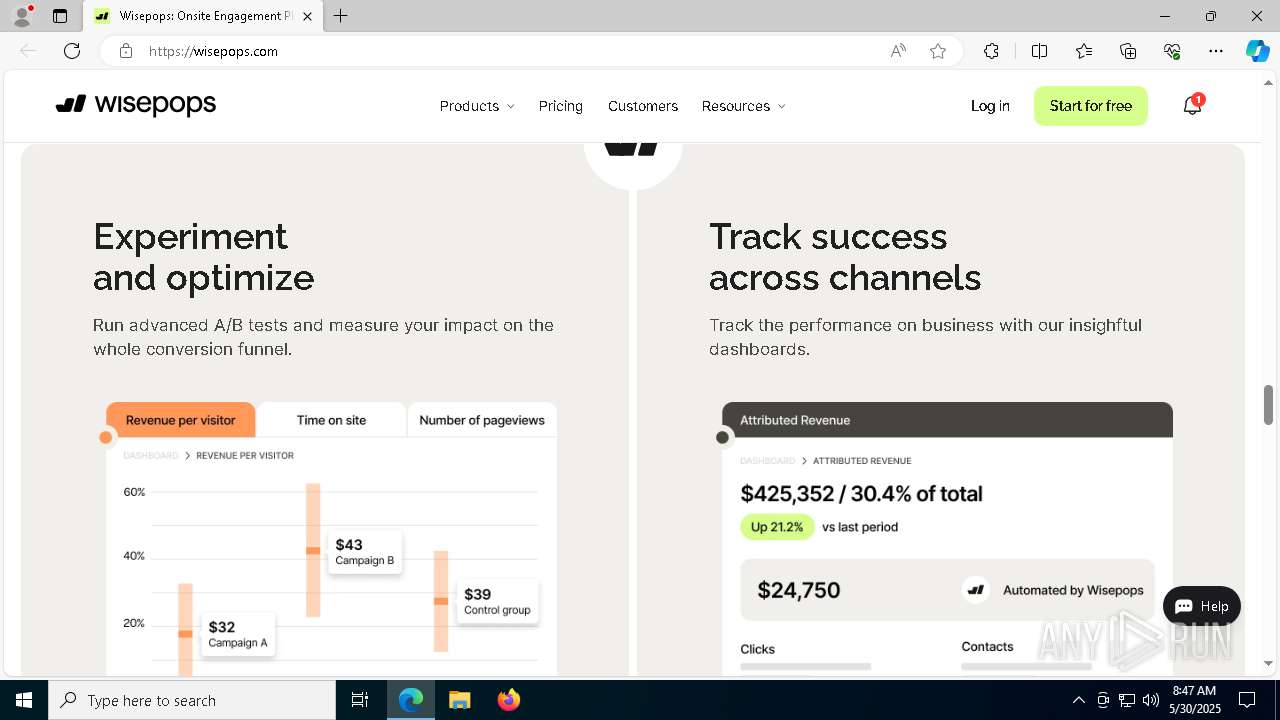Open the browser Extensions icon
The height and width of the screenshot is (720, 1280).
991,51
